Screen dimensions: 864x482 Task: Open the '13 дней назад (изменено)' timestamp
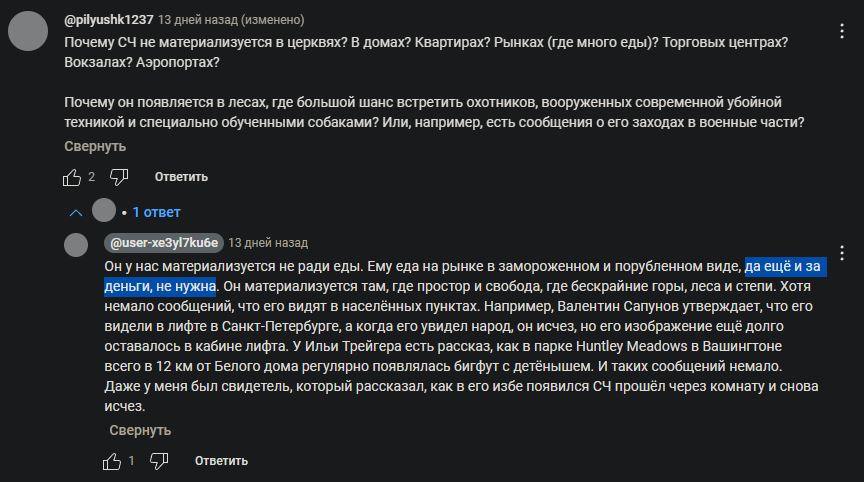point(231,20)
